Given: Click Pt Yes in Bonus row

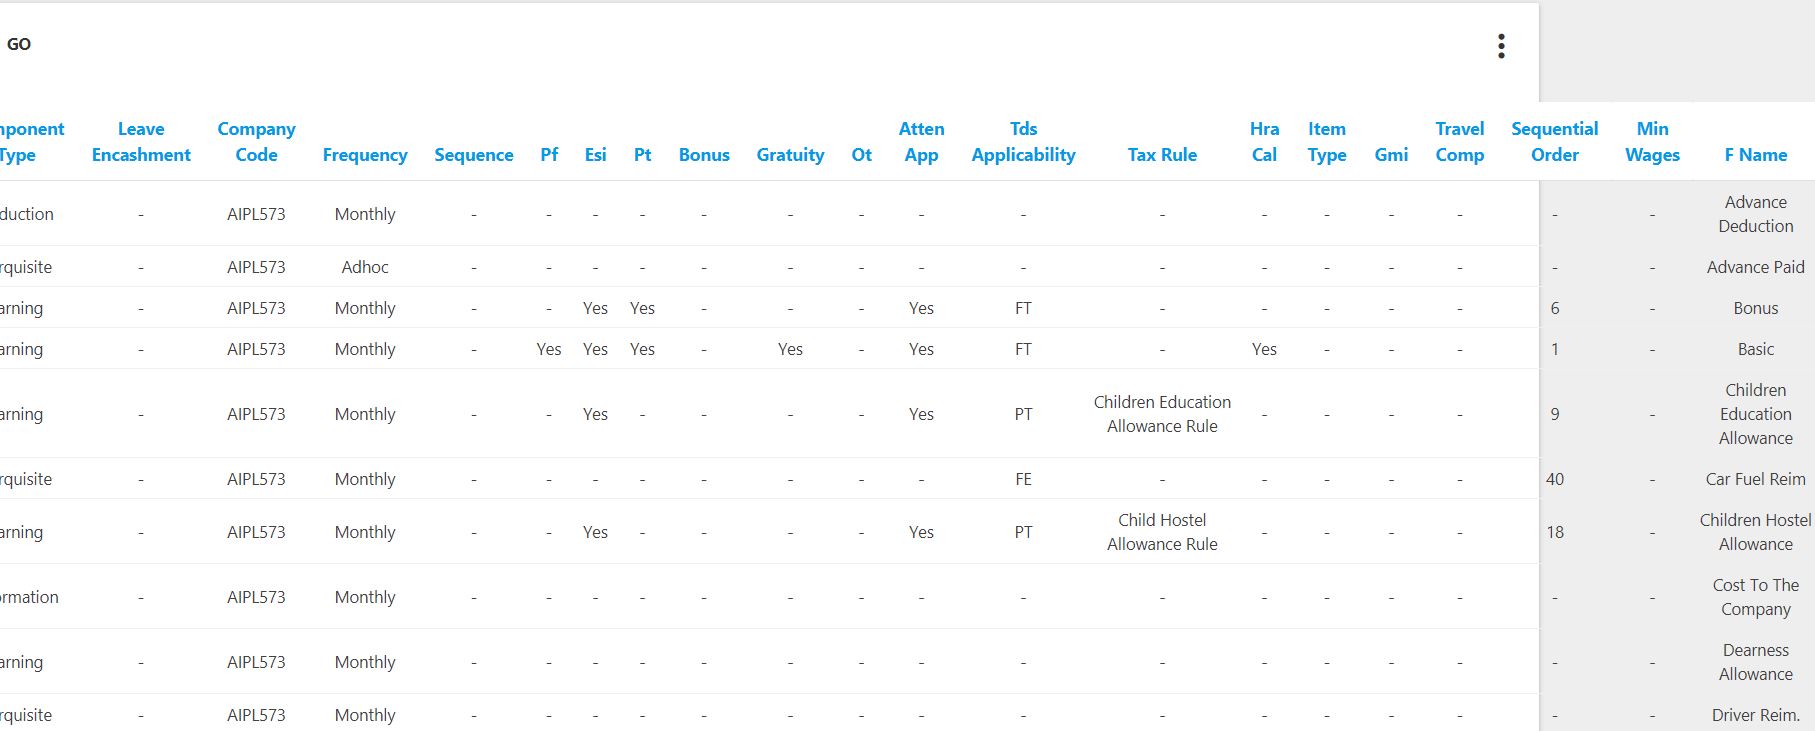Looking at the screenshot, I should point(643,308).
